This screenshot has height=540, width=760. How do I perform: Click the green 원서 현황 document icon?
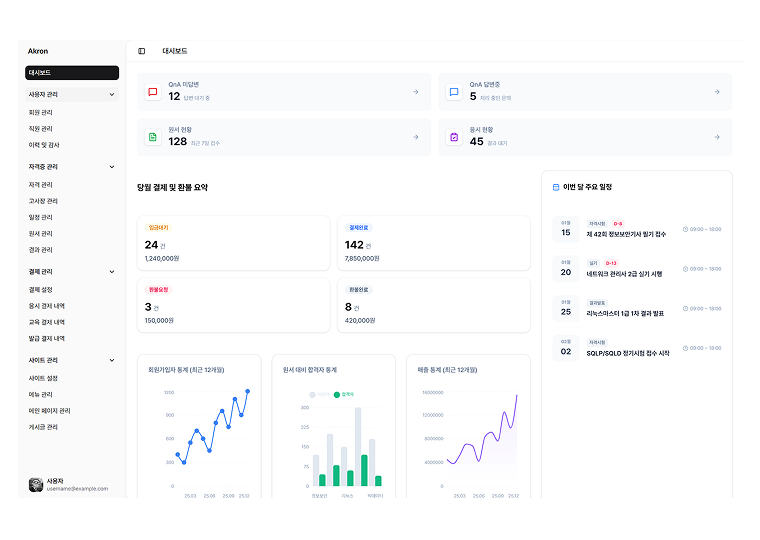tap(153, 137)
